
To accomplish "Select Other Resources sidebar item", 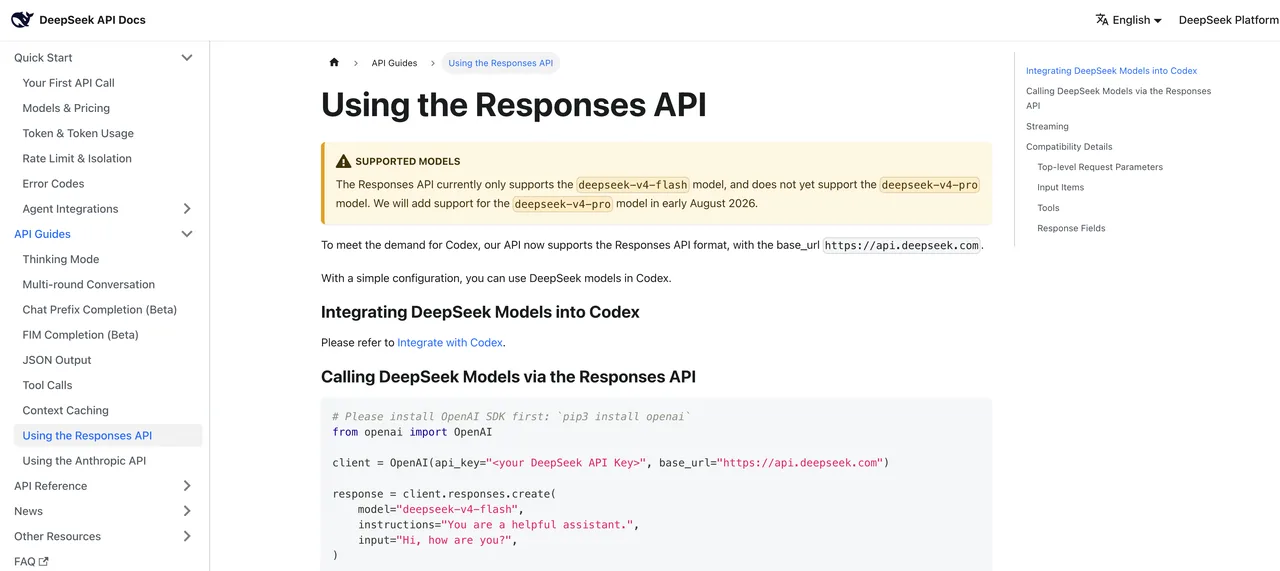I will point(57,536).
